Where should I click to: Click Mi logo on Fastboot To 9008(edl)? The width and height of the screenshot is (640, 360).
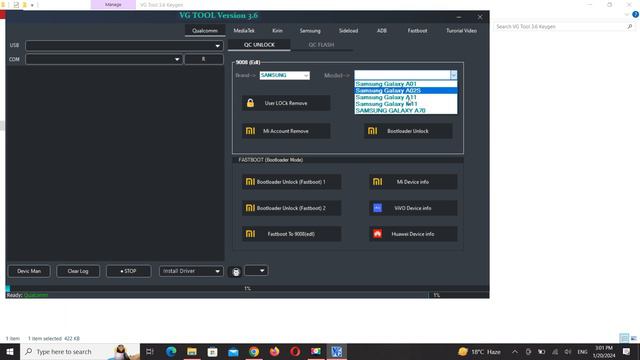(x=250, y=234)
